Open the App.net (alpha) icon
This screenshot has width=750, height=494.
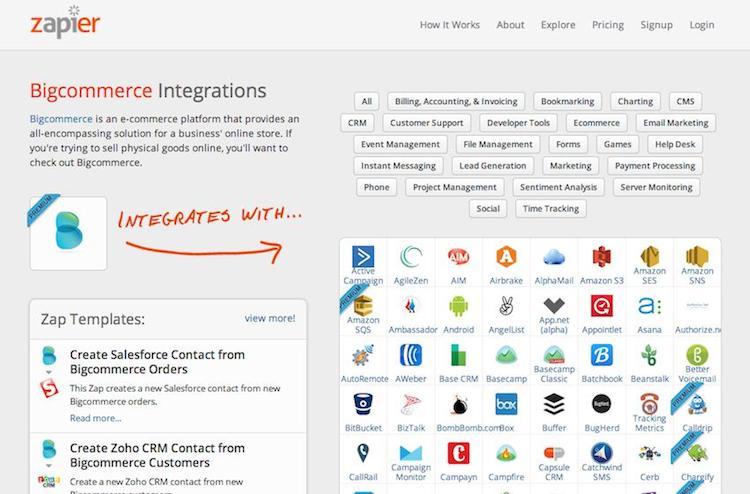pos(554,305)
